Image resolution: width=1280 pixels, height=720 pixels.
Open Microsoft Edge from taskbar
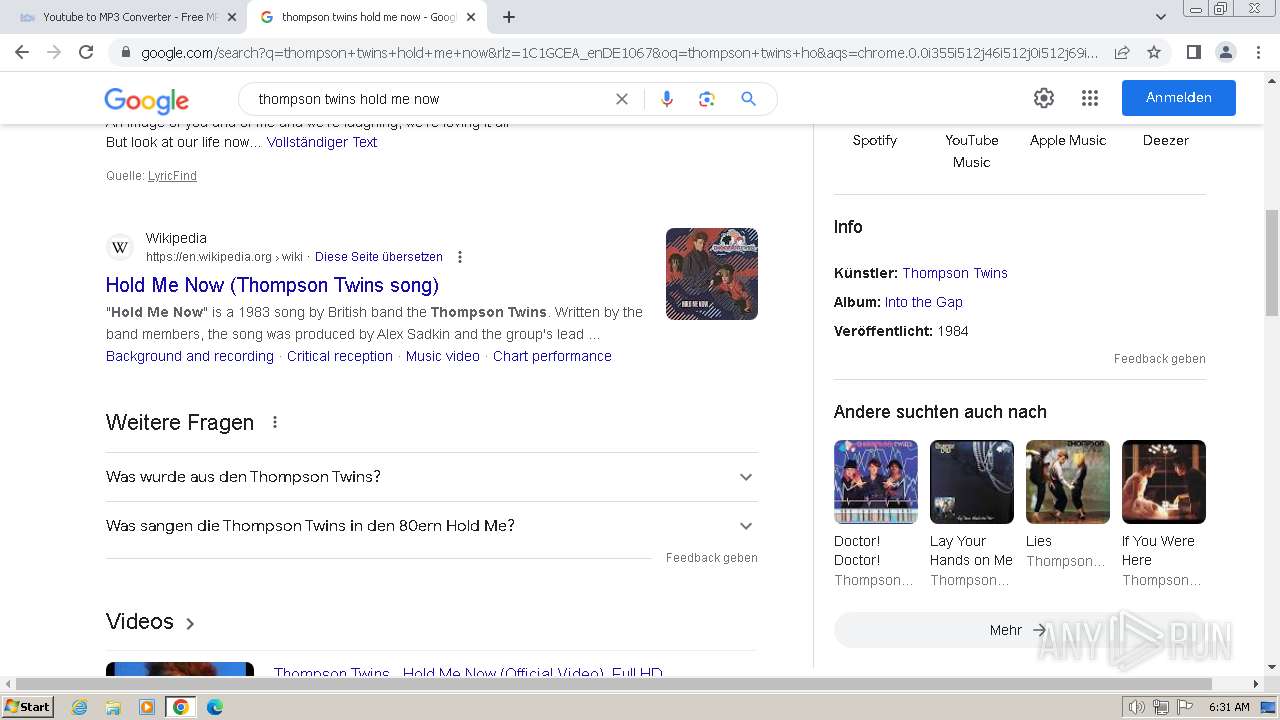215,707
